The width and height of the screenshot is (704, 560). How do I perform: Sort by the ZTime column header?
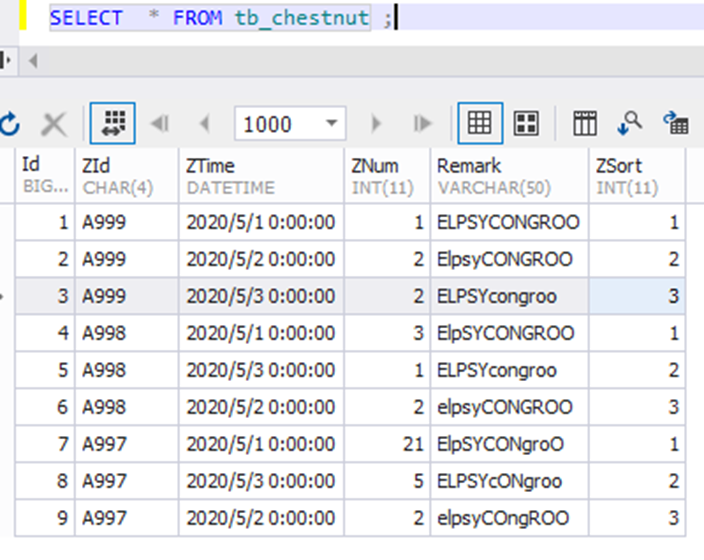261,176
